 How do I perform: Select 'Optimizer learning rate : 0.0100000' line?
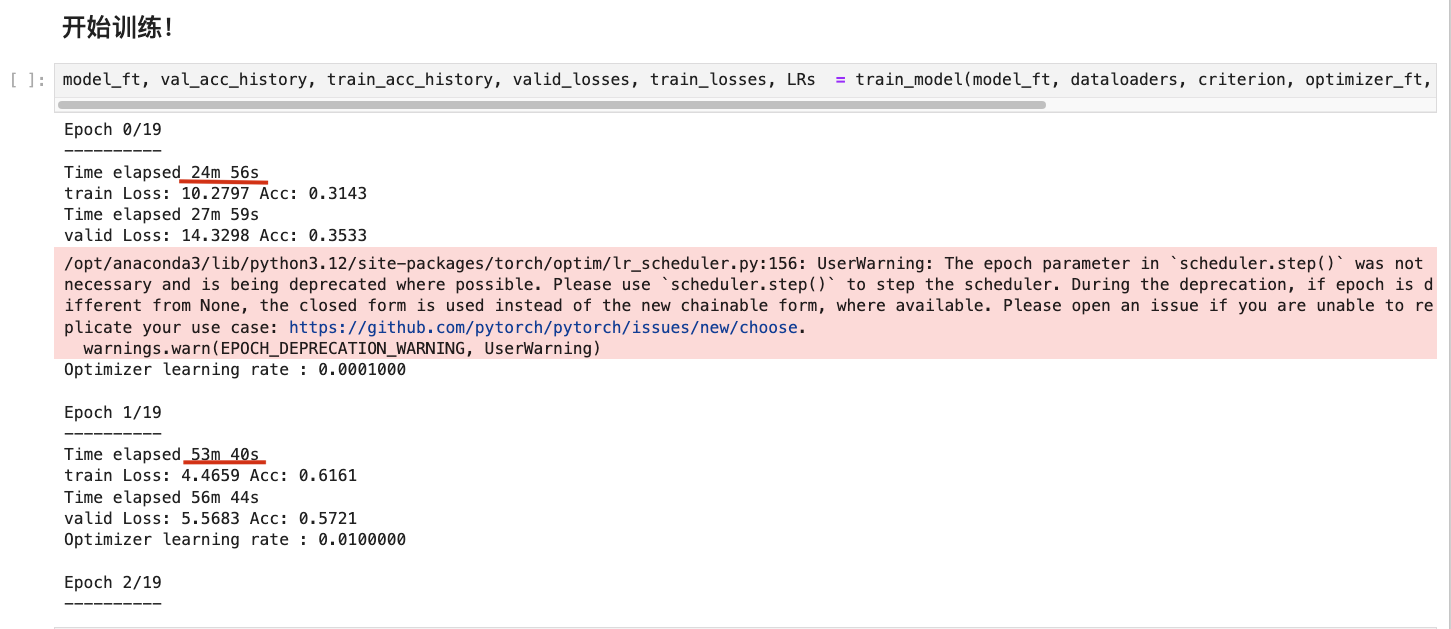(x=235, y=540)
